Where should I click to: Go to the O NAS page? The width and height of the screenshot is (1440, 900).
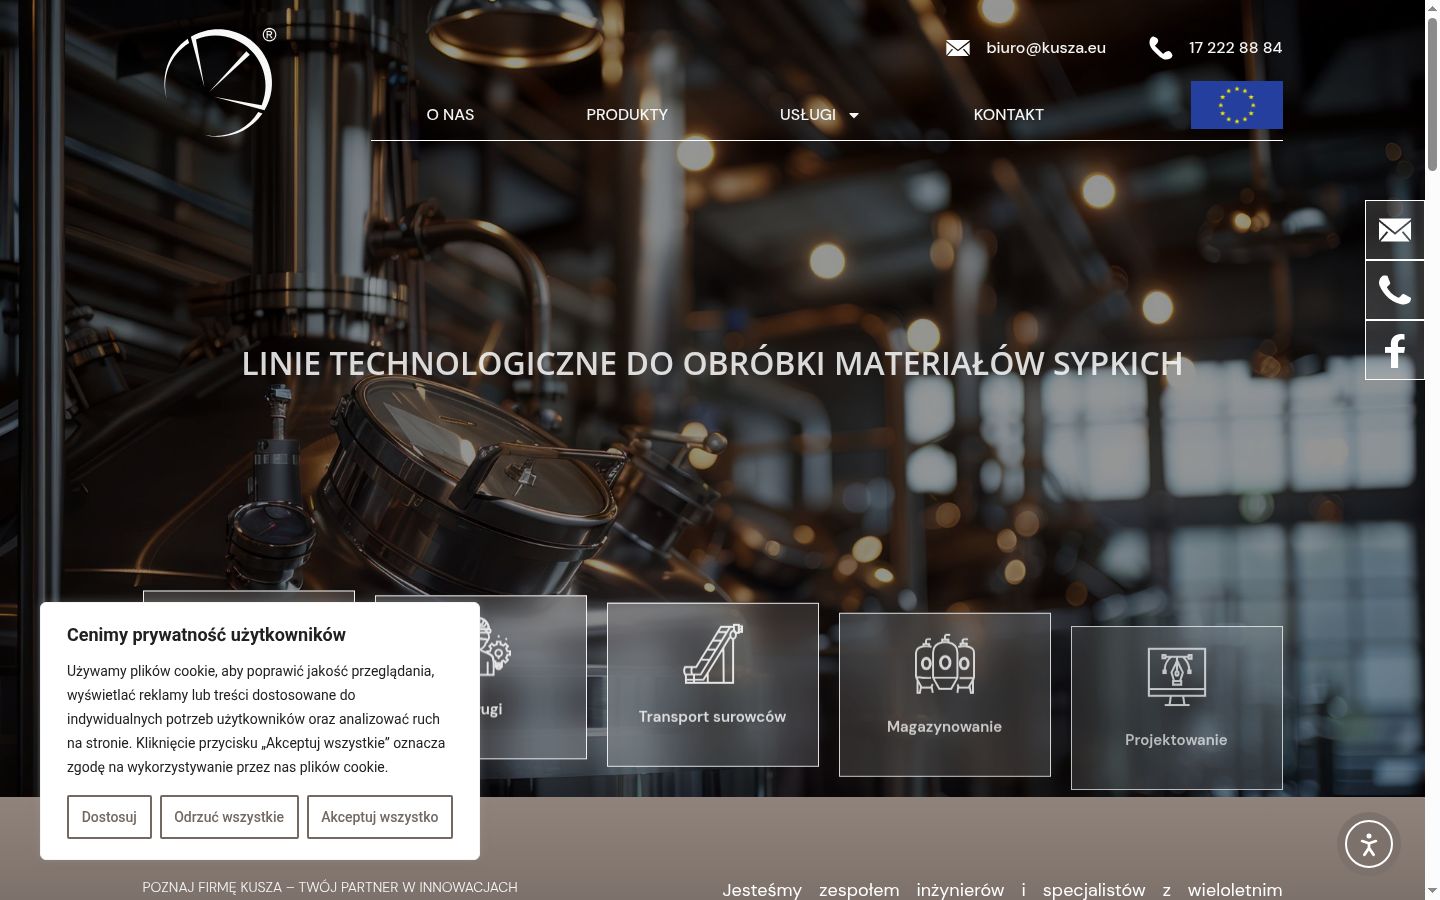coord(450,115)
